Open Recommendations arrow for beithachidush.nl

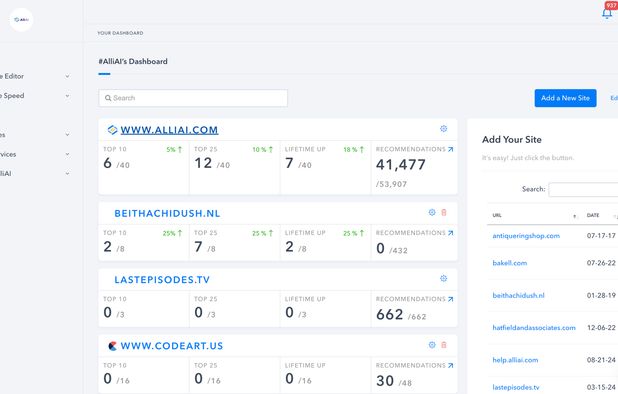point(450,233)
